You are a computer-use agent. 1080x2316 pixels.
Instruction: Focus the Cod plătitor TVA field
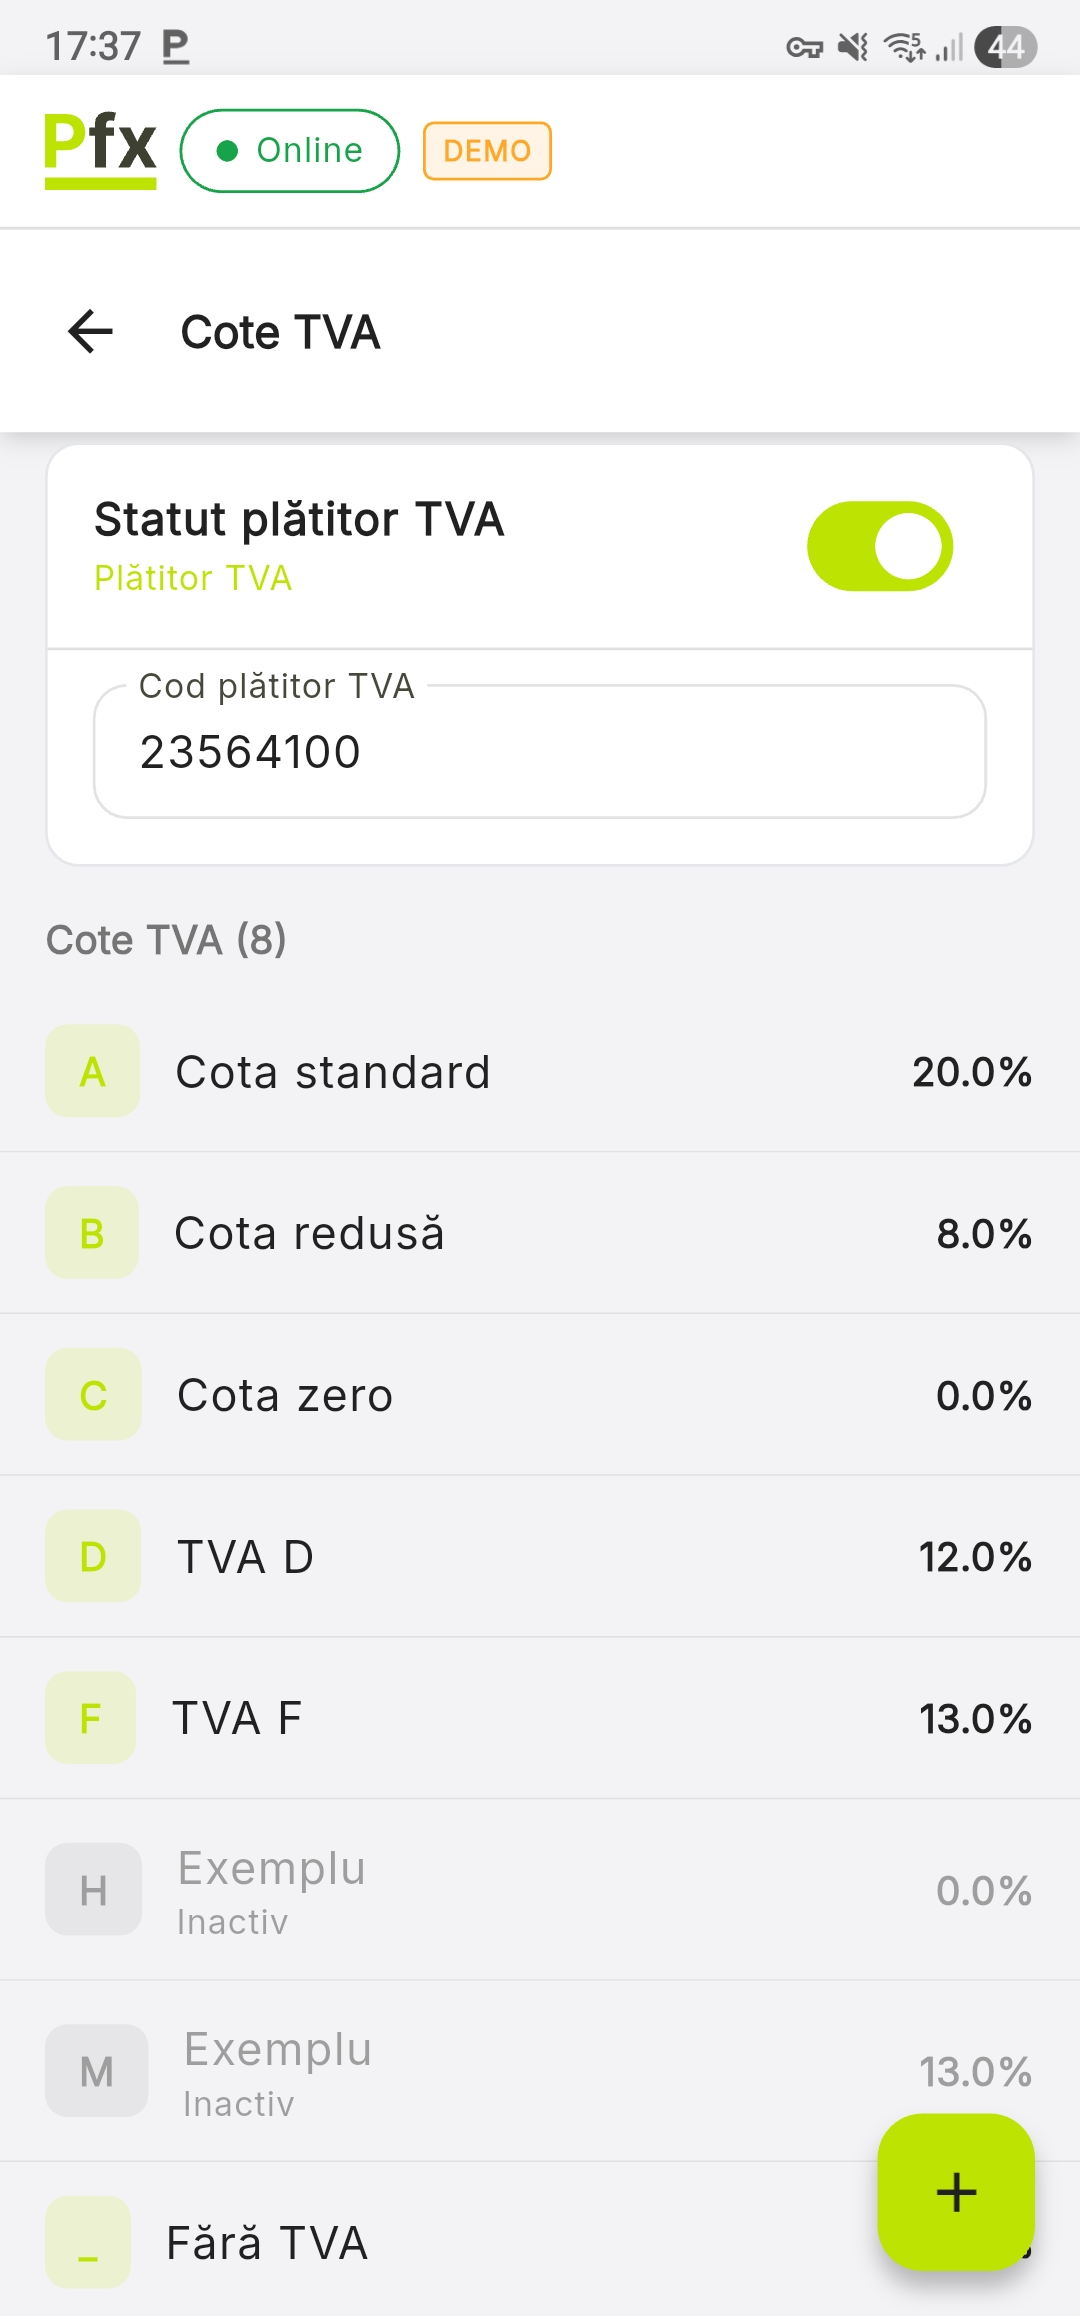[x=540, y=752]
